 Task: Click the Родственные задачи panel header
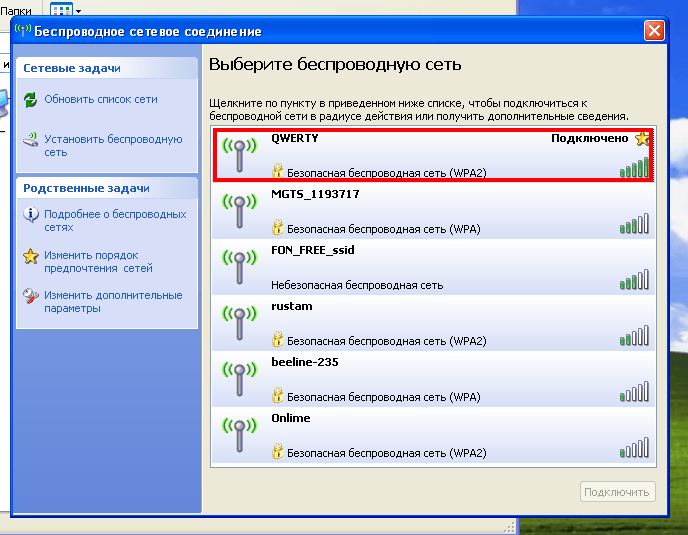(x=107, y=188)
